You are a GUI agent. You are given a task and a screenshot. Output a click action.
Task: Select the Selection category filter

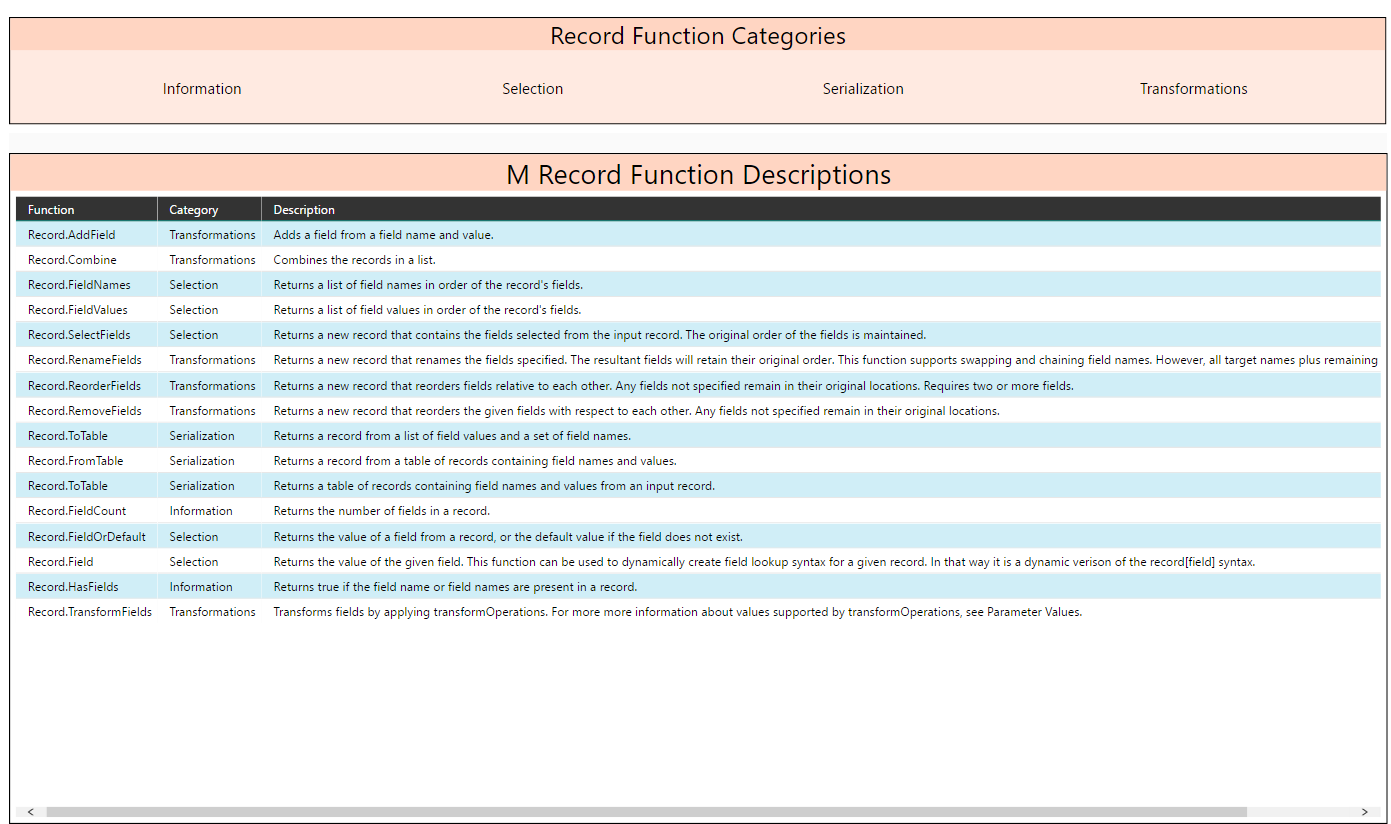[532, 88]
